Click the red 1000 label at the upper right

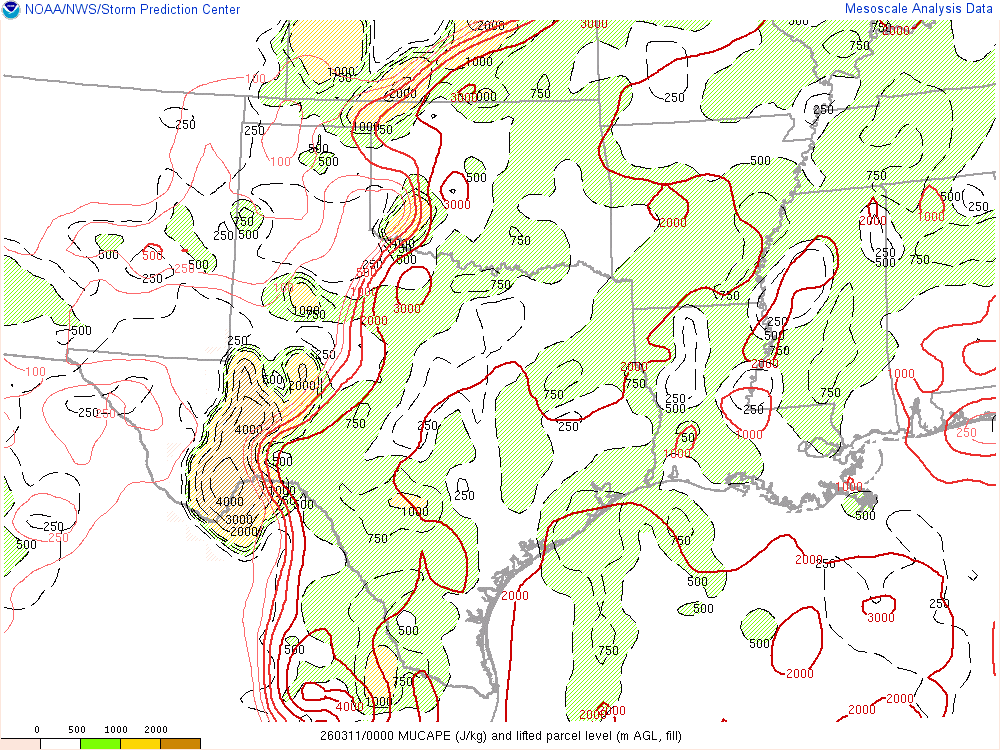(x=931, y=216)
